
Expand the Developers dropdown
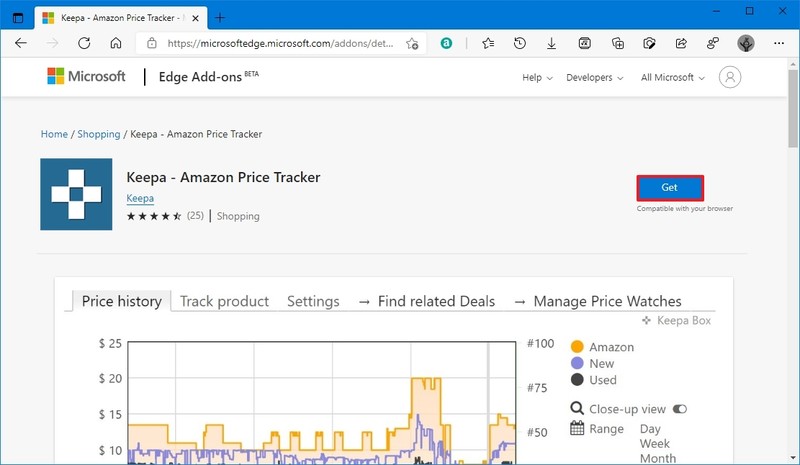pos(595,78)
